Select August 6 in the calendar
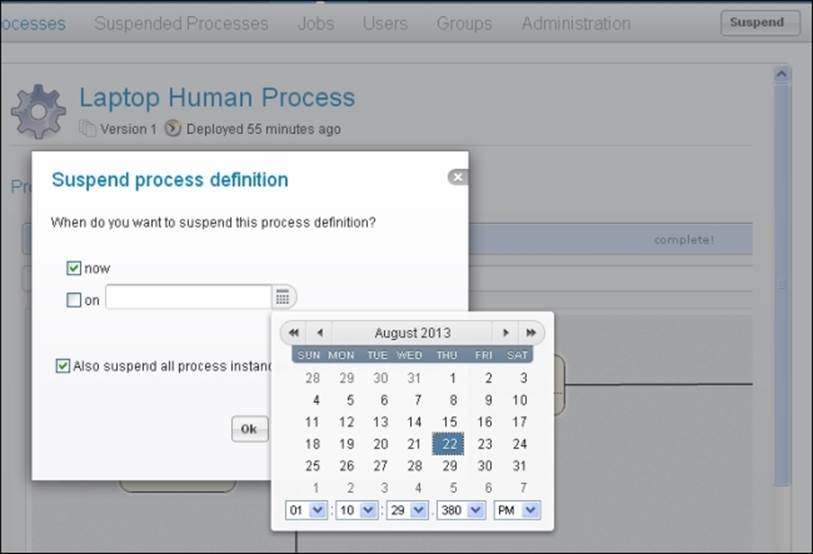The height and width of the screenshot is (554, 813). pyautogui.click(x=384, y=400)
